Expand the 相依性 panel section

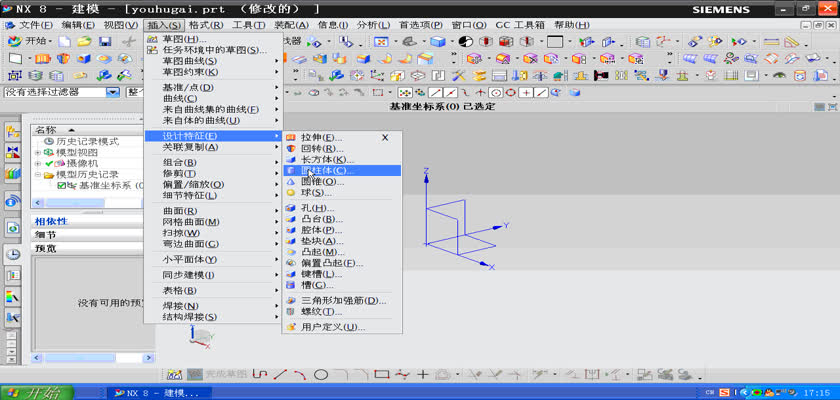point(87,221)
